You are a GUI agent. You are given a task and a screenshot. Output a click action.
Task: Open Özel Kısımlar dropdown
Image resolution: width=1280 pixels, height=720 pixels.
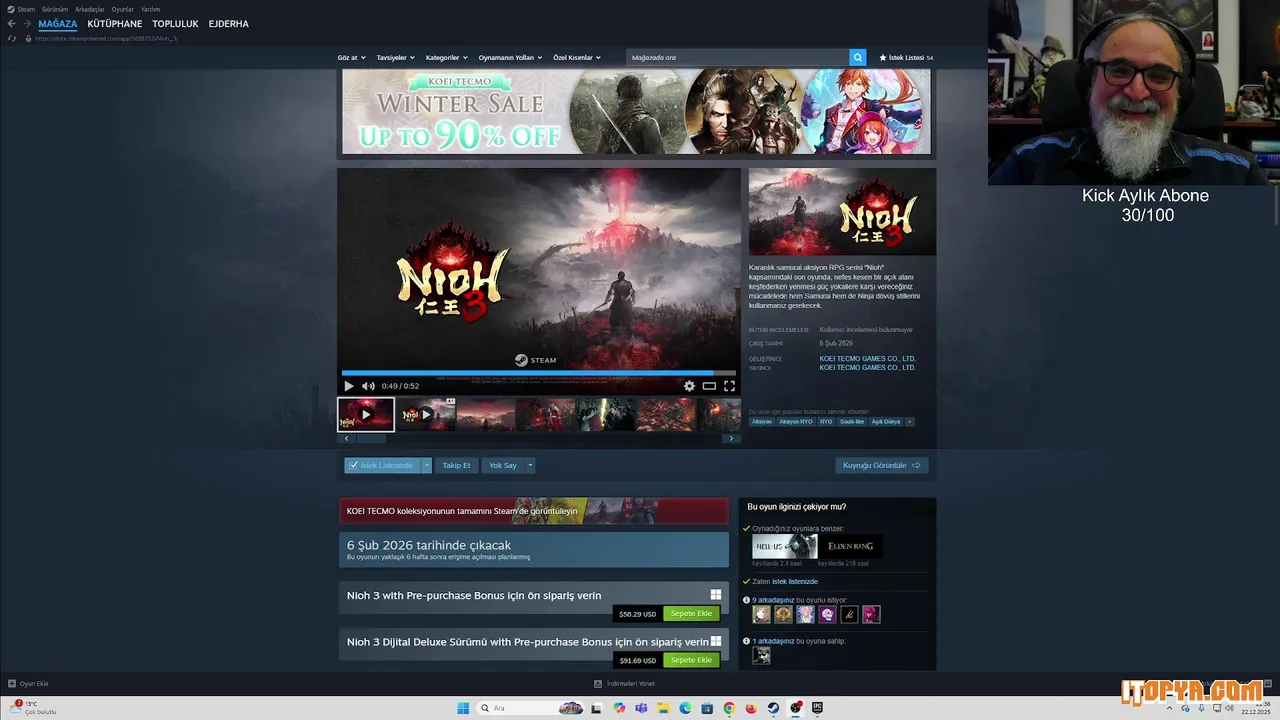coord(577,57)
